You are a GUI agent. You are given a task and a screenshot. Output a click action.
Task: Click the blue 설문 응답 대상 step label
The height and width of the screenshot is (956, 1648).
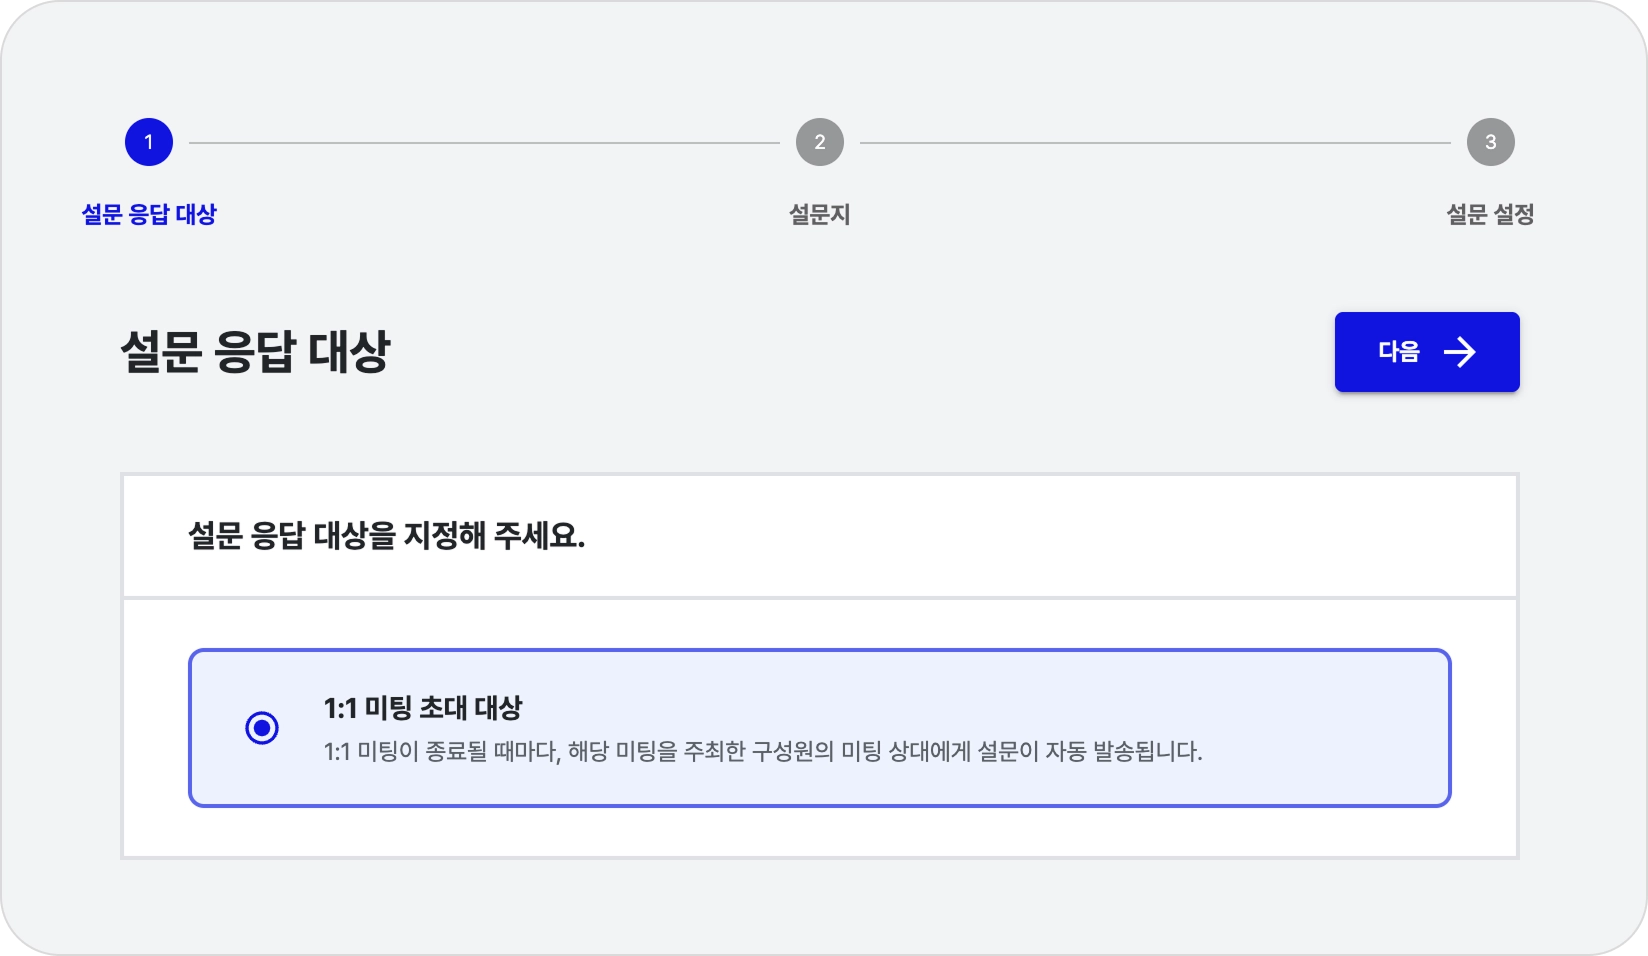coord(149,214)
